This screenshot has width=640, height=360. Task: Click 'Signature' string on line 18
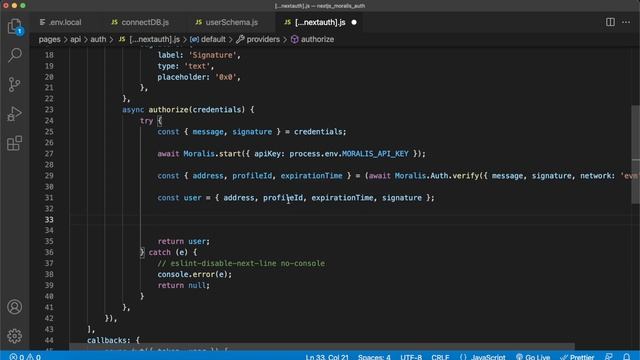212,55
